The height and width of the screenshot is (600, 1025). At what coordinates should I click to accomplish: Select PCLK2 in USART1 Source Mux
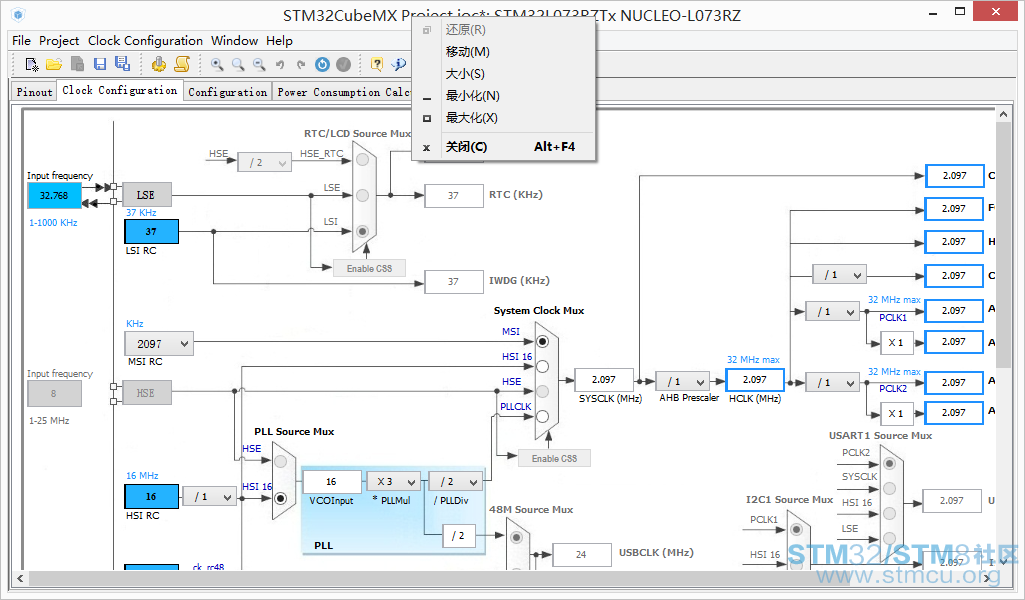click(x=889, y=463)
